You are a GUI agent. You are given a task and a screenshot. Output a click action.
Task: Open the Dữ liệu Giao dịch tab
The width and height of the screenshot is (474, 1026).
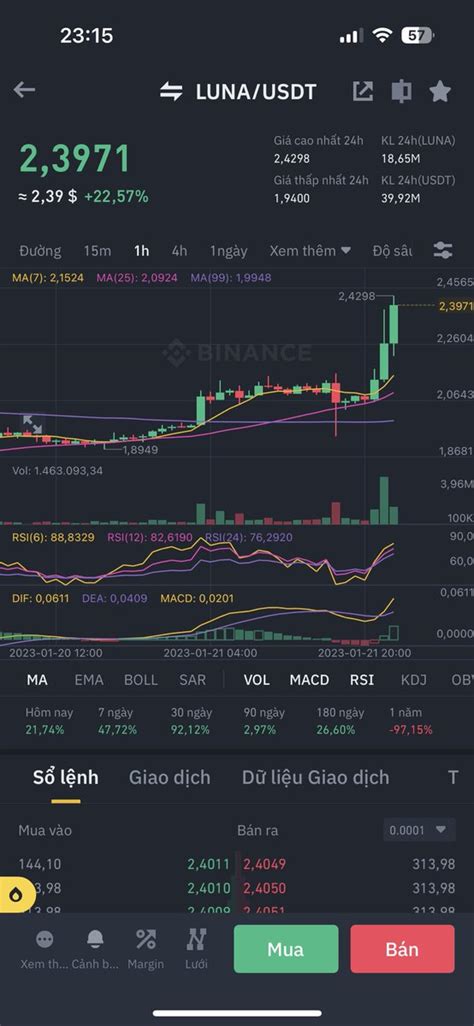coord(316,777)
